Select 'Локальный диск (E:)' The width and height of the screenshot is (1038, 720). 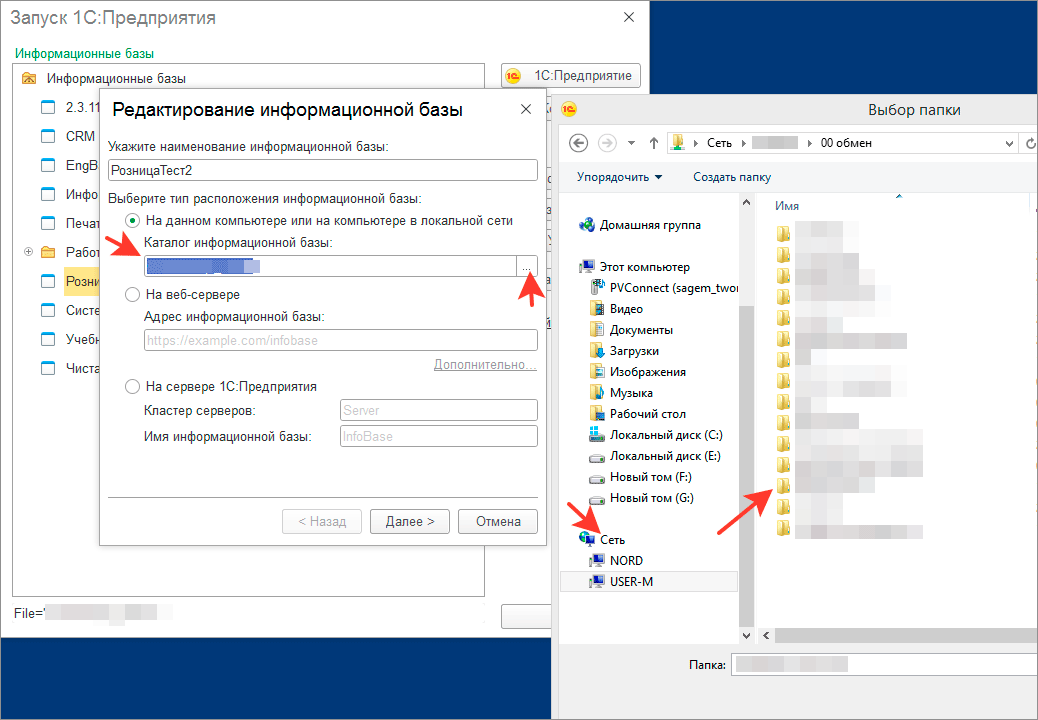655,456
